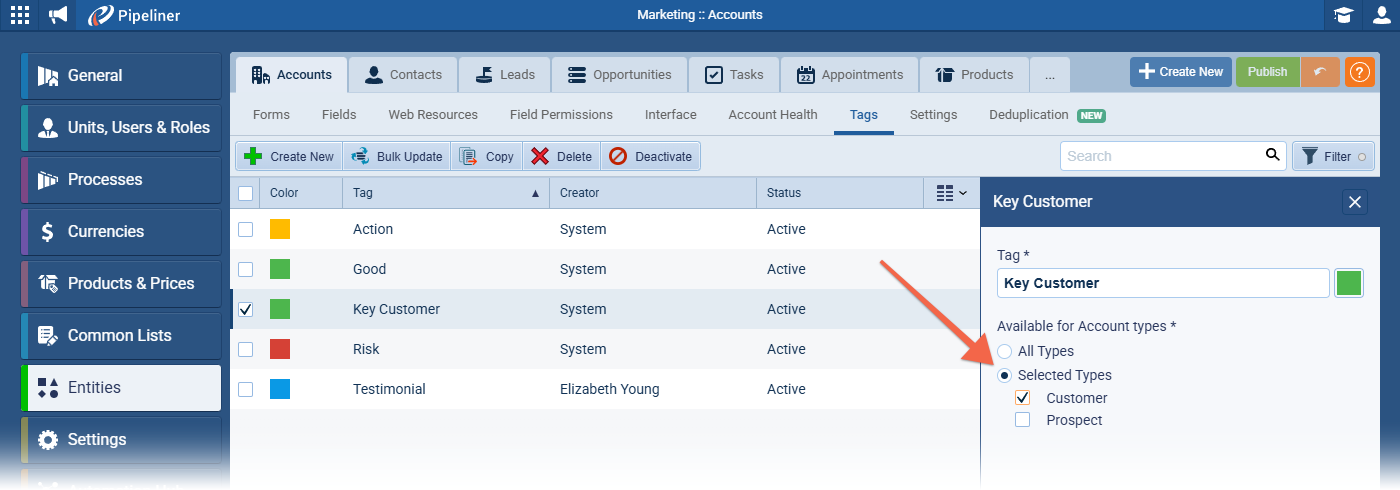Click the megaphone announcements icon
The height and width of the screenshot is (490, 1400).
coord(59,15)
